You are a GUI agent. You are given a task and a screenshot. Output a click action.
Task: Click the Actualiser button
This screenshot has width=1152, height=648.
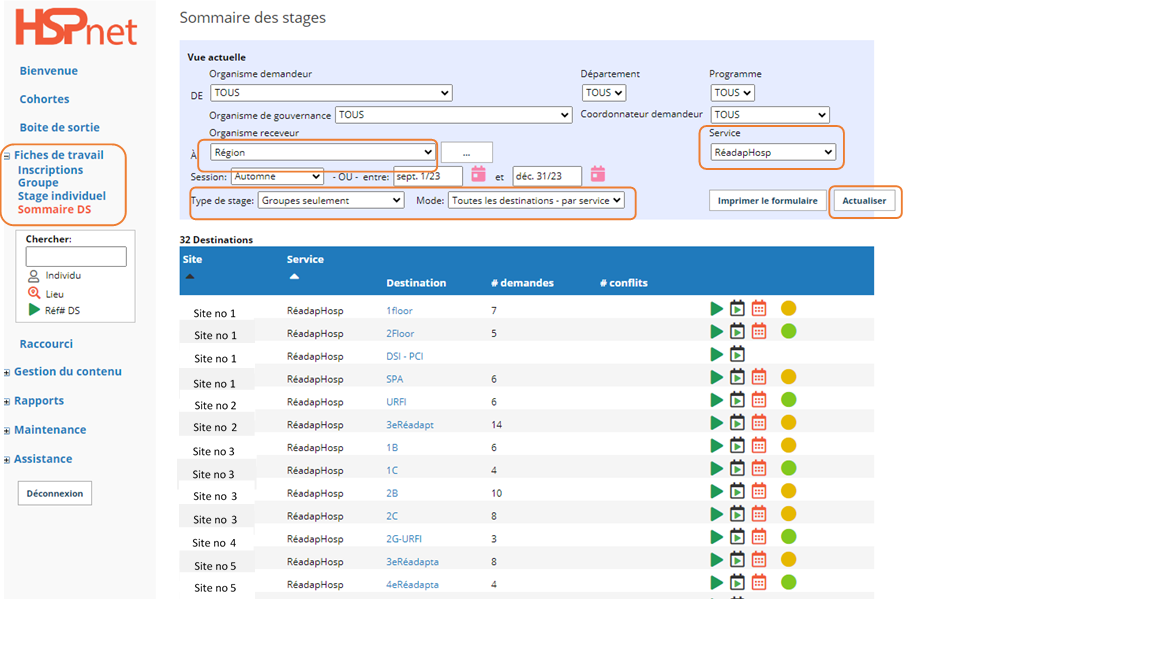(x=864, y=201)
